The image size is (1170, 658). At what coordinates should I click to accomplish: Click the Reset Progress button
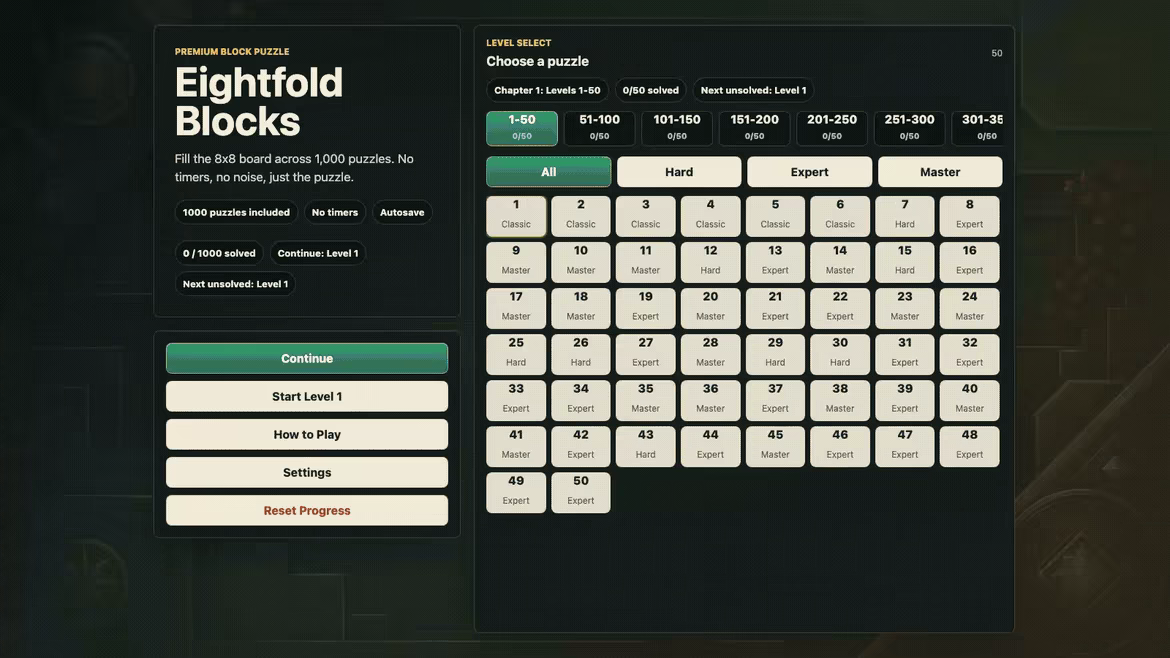pyautogui.click(x=307, y=510)
